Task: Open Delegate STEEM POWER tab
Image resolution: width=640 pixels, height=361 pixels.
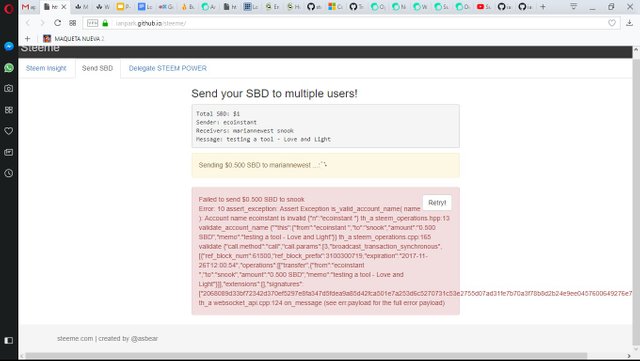Action: (x=168, y=68)
